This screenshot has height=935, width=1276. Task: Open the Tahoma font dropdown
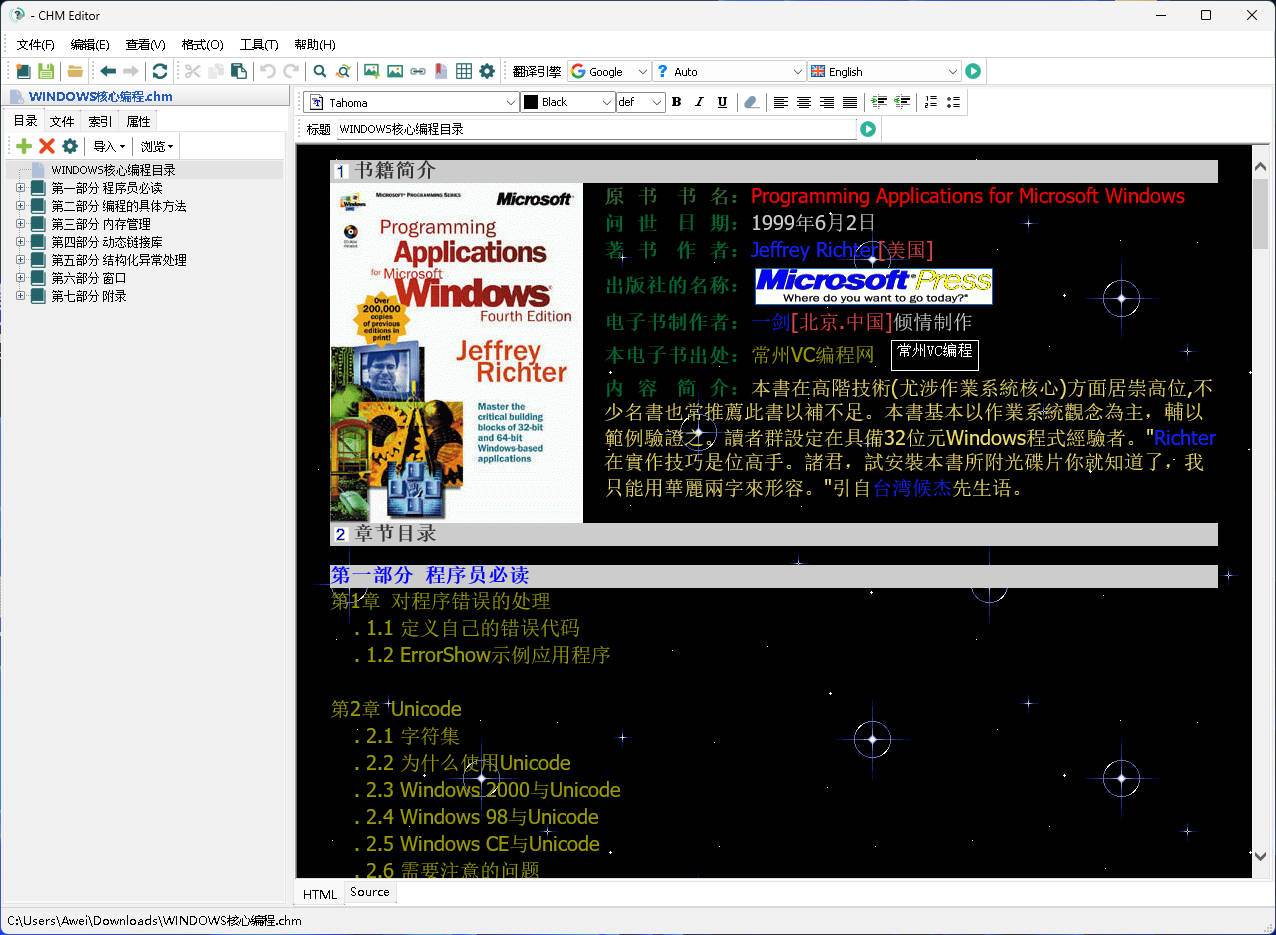(411, 102)
